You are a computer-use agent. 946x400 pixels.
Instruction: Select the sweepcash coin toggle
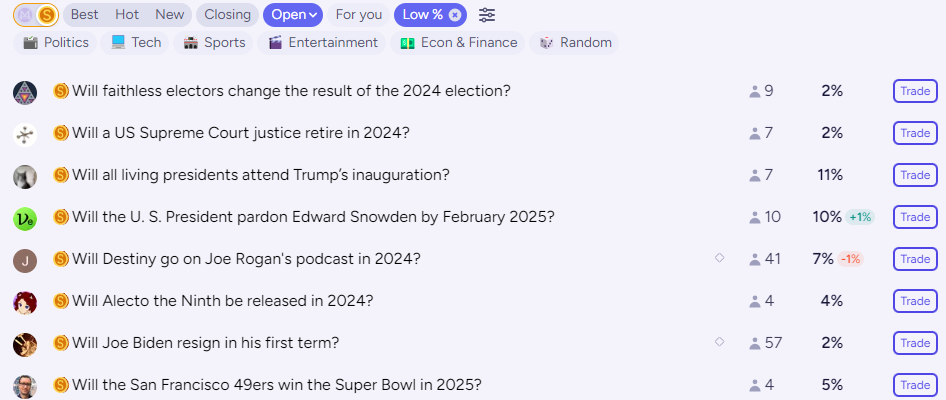click(x=46, y=15)
